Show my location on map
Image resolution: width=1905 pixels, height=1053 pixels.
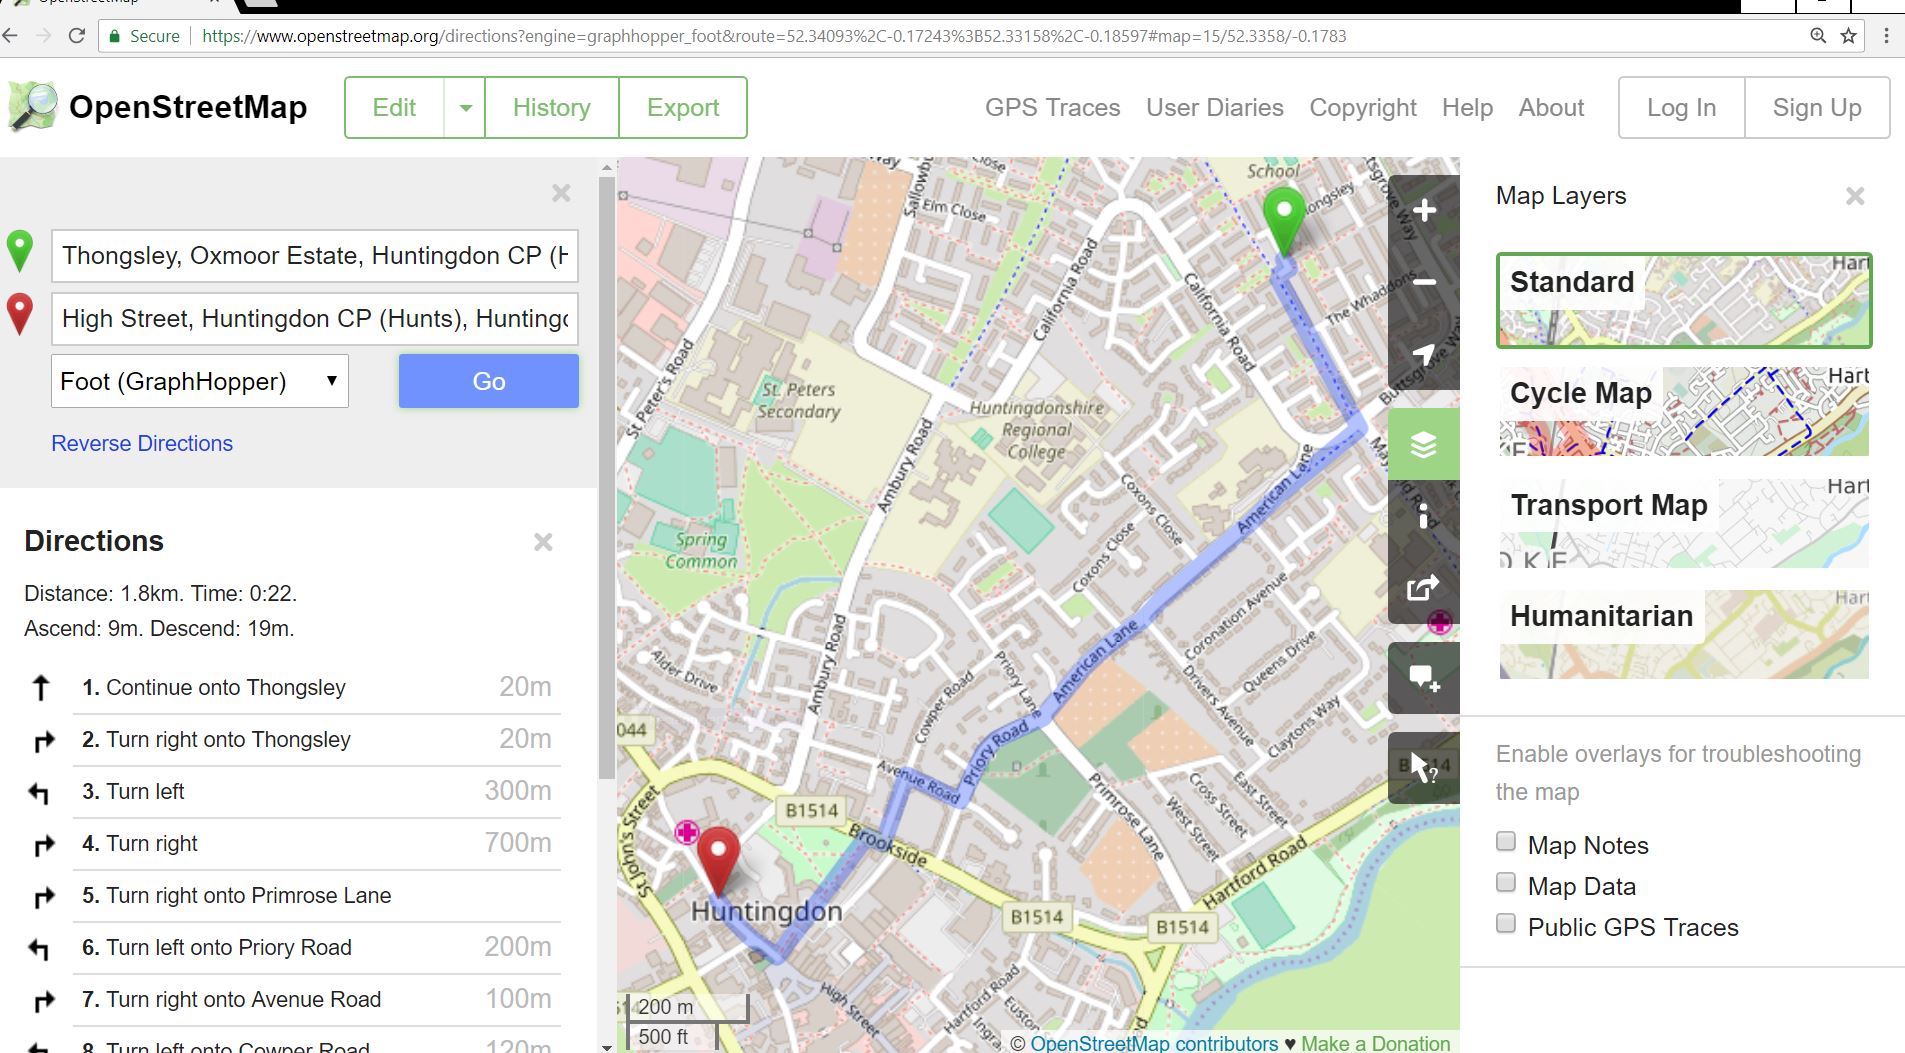pos(1424,354)
